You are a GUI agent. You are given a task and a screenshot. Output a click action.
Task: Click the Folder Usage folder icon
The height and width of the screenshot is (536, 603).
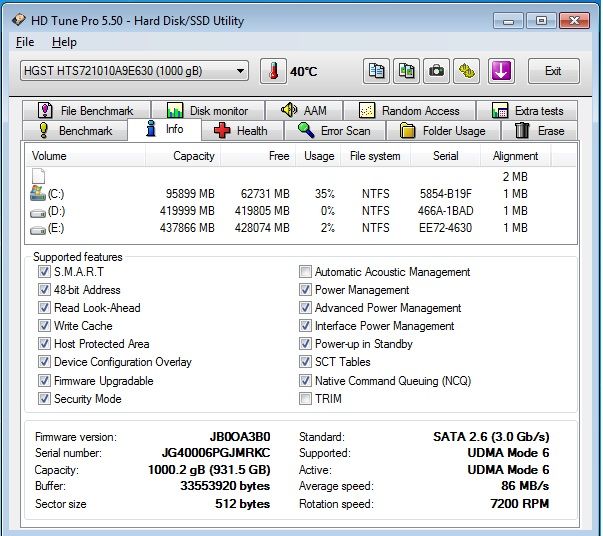pos(407,130)
